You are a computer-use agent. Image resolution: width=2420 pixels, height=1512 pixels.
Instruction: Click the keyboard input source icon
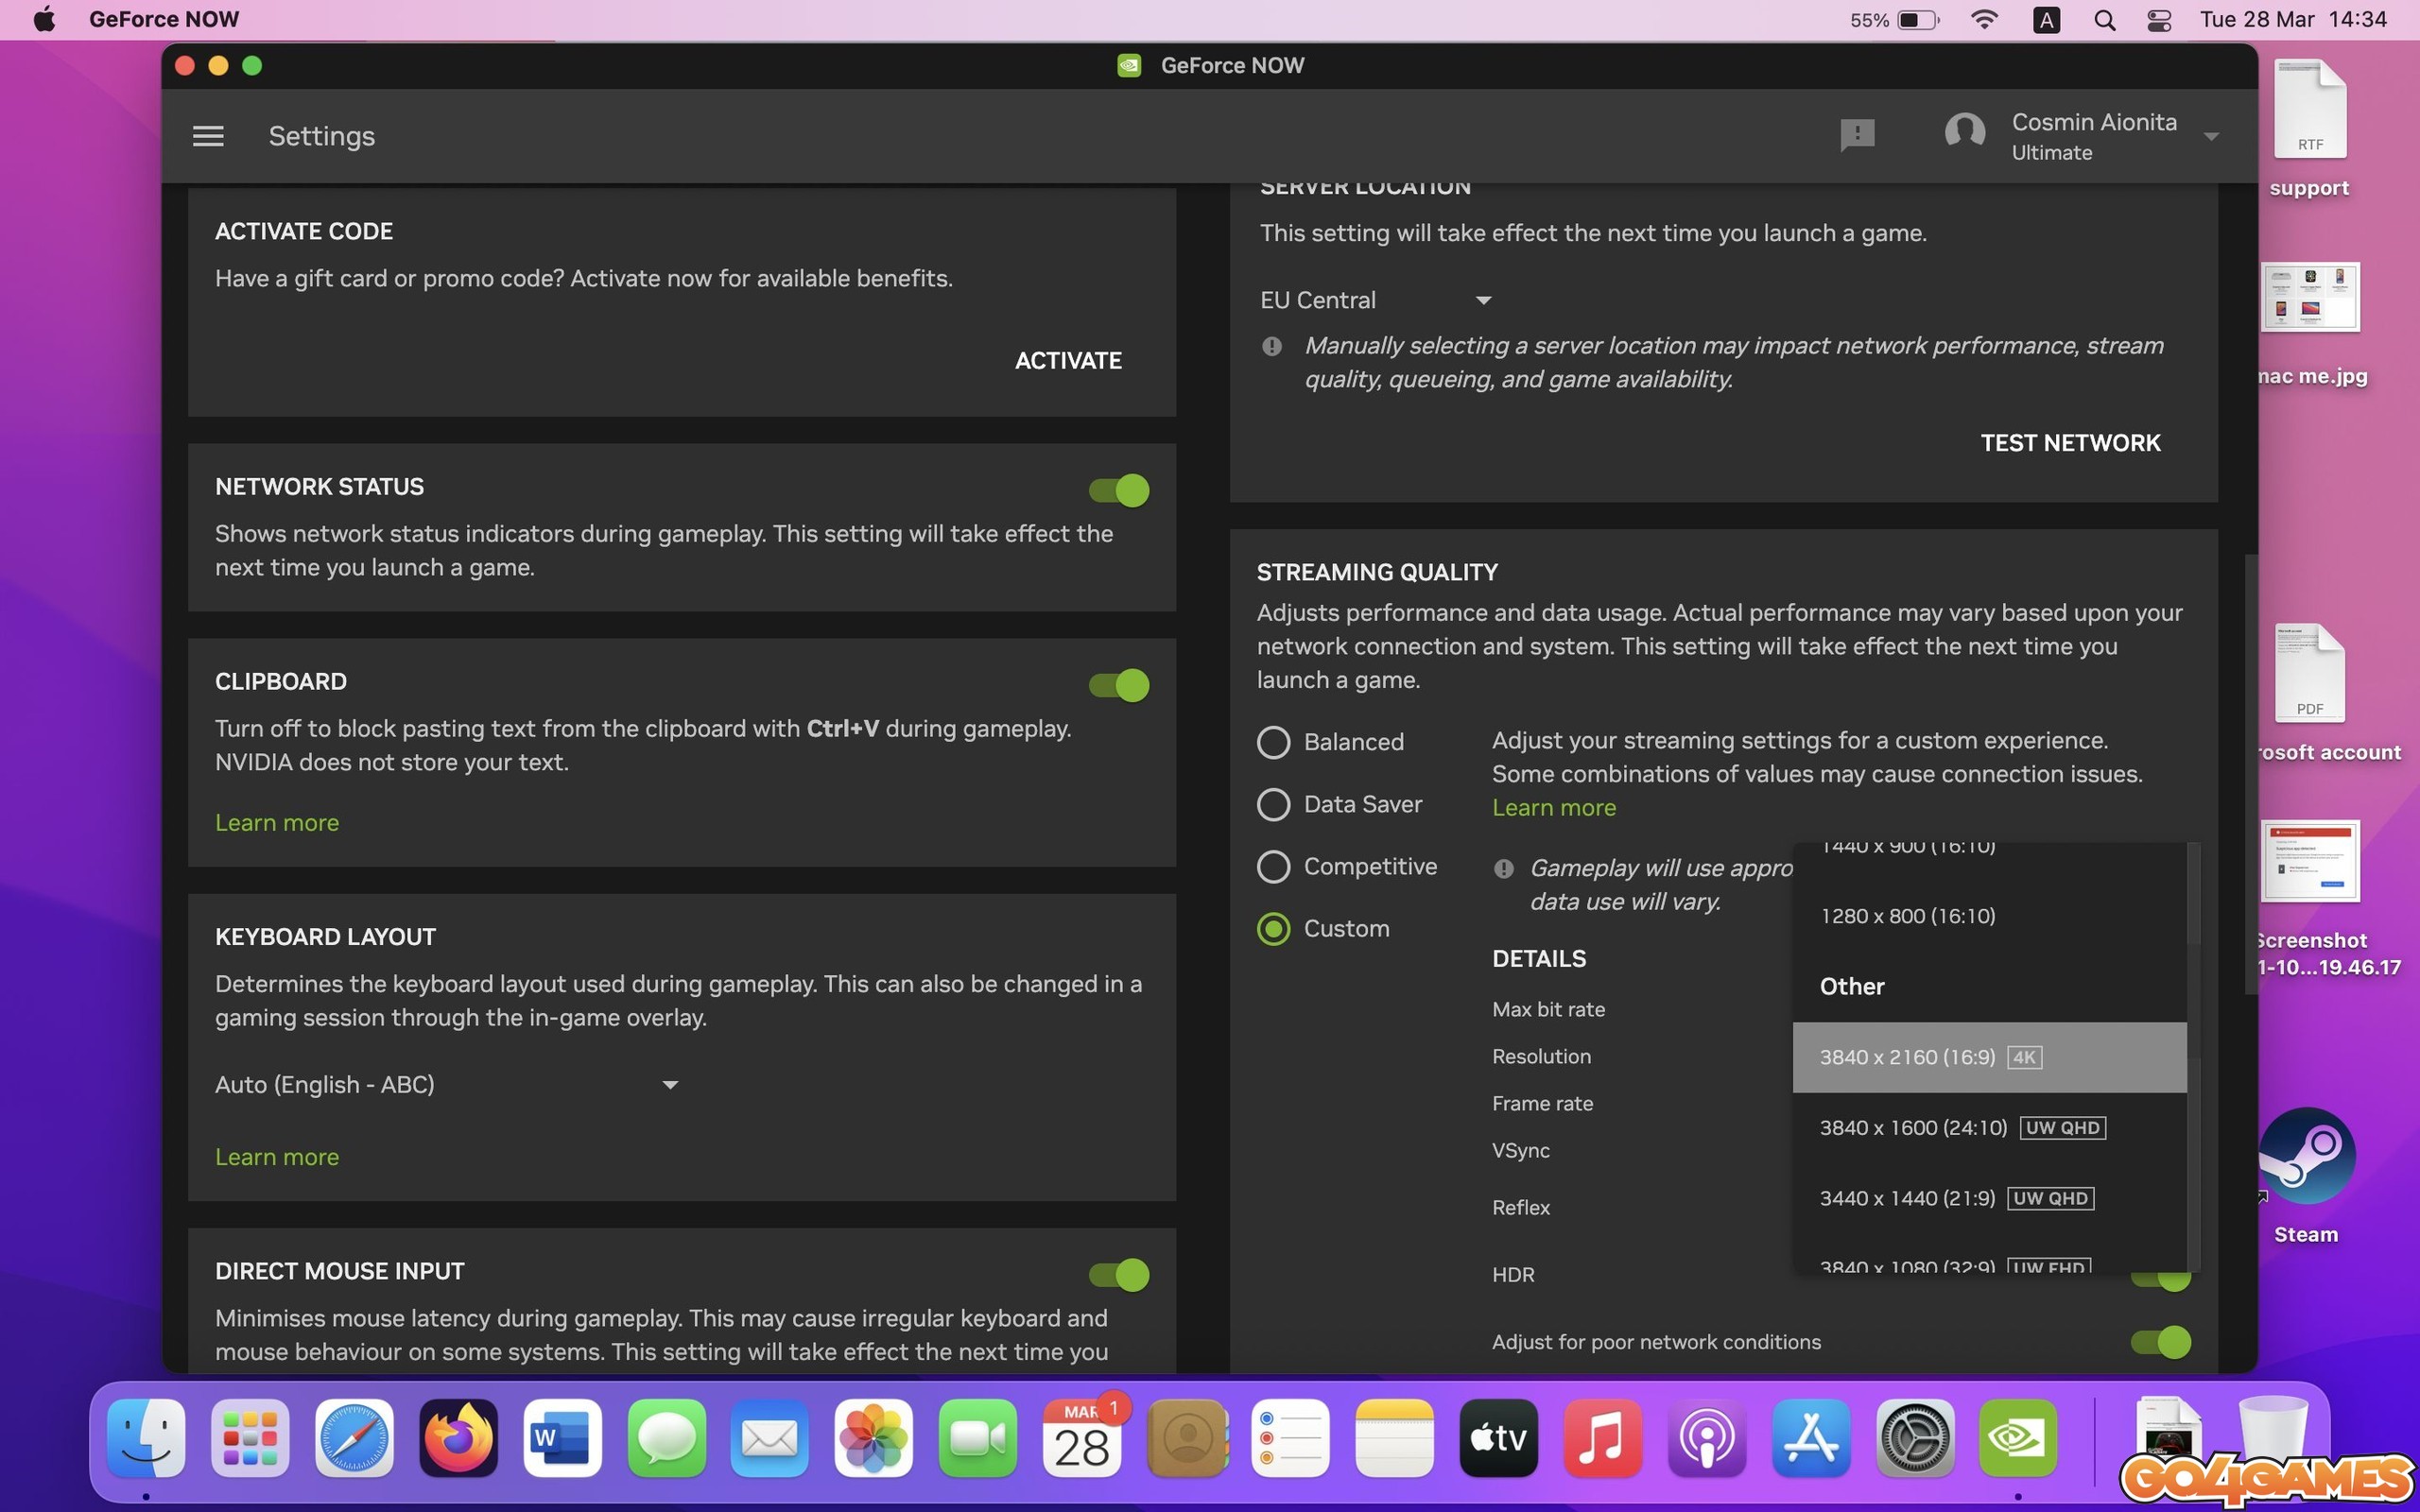point(2046,20)
